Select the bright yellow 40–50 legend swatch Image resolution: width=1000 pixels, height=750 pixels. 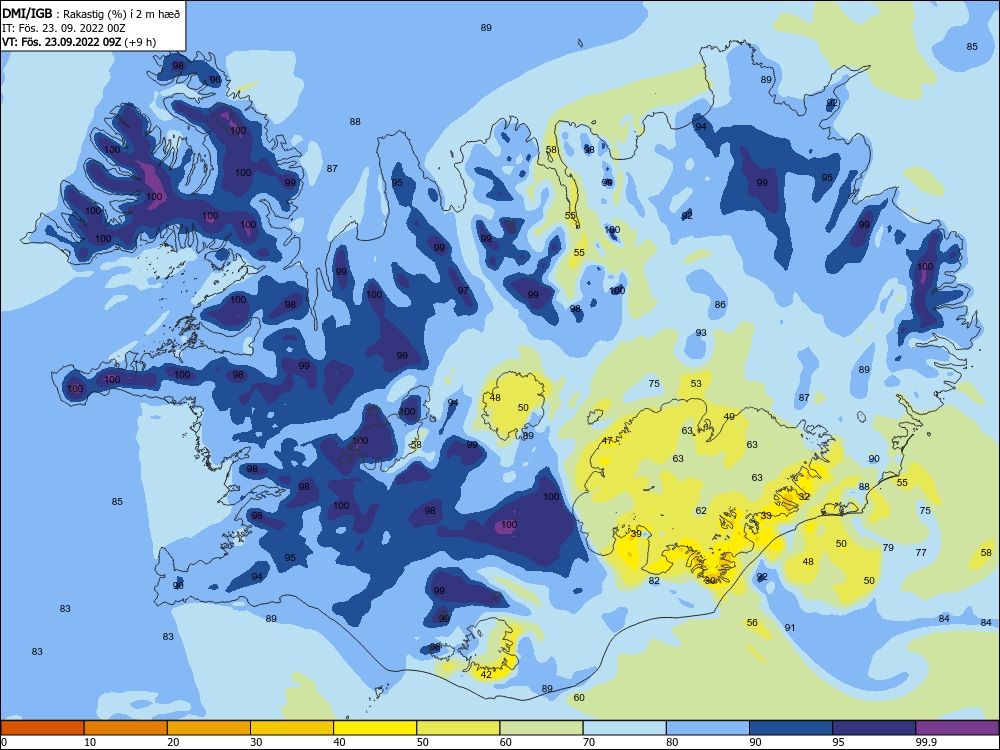point(375,728)
